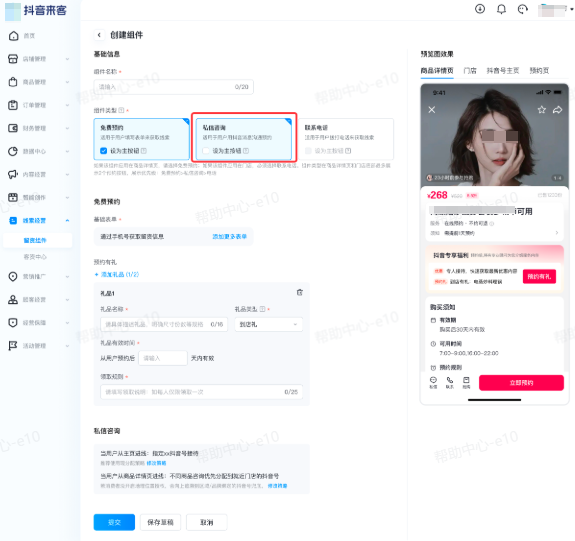Click the 保存草稿 save draft button
The width and height of the screenshot is (575, 541).
pos(160,522)
